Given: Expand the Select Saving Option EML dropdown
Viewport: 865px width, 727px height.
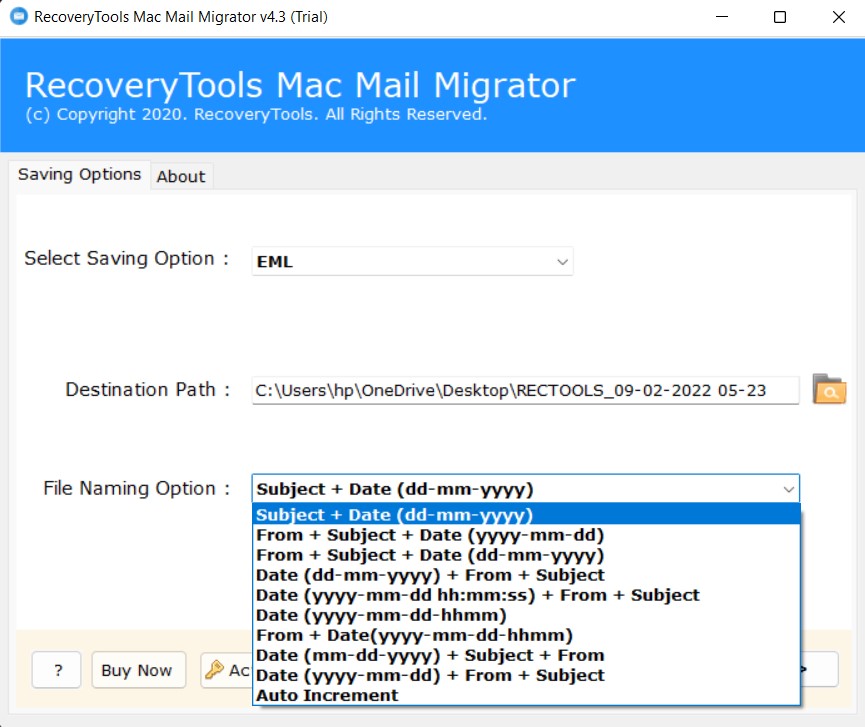Looking at the screenshot, I should coord(412,261).
